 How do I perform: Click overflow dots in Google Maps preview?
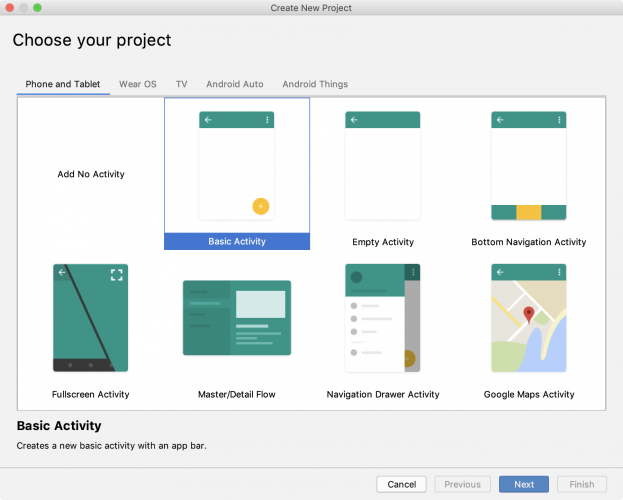559,272
